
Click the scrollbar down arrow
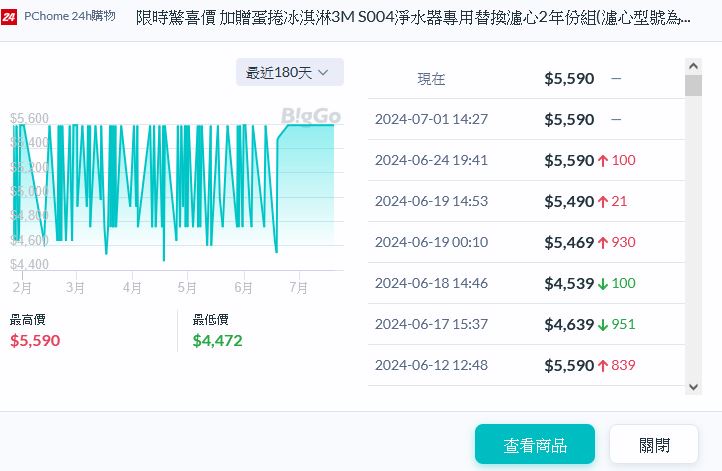(x=694, y=386)
